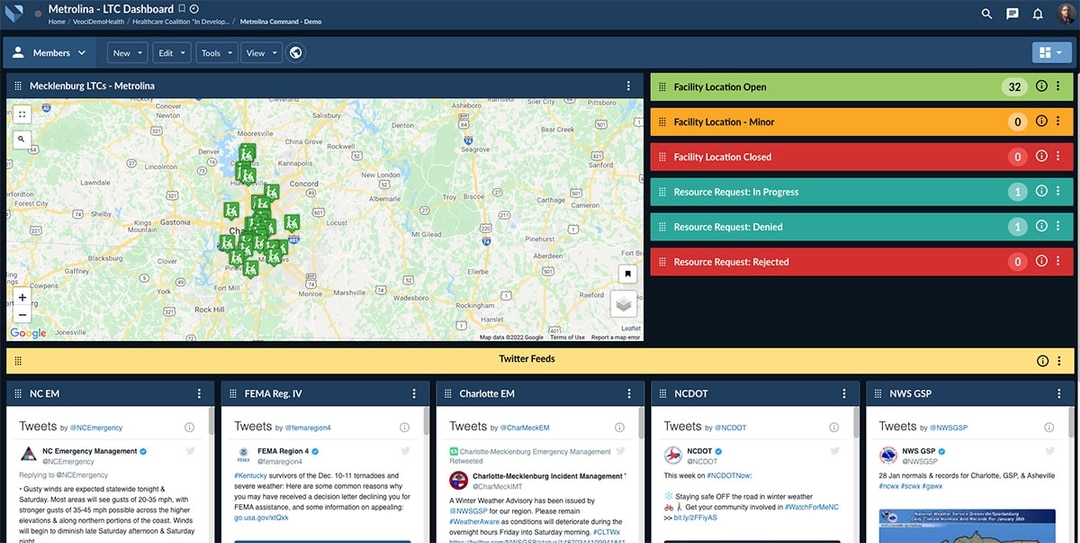This screenshot has height=543, width=1080.
Task: Open the Tools dropdown menu
Action: (x=217, y=52)
